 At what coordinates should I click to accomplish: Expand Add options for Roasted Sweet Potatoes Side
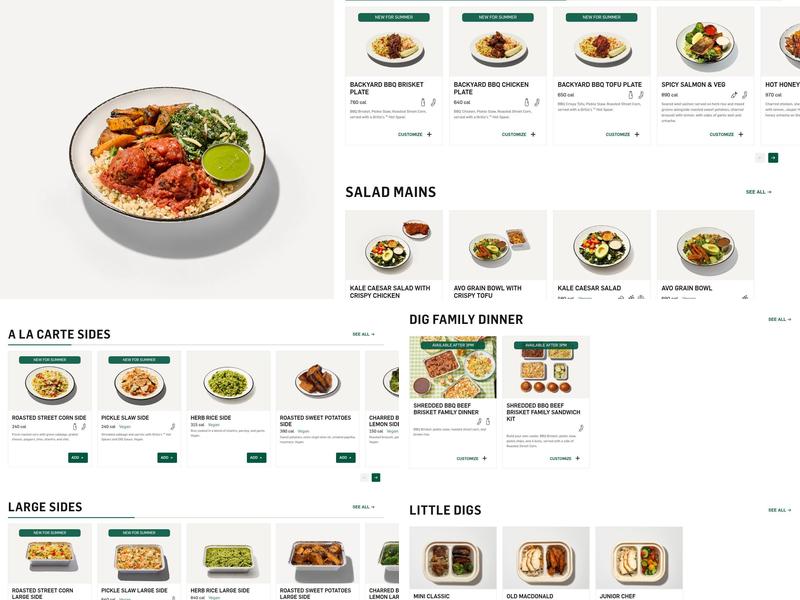346,458
